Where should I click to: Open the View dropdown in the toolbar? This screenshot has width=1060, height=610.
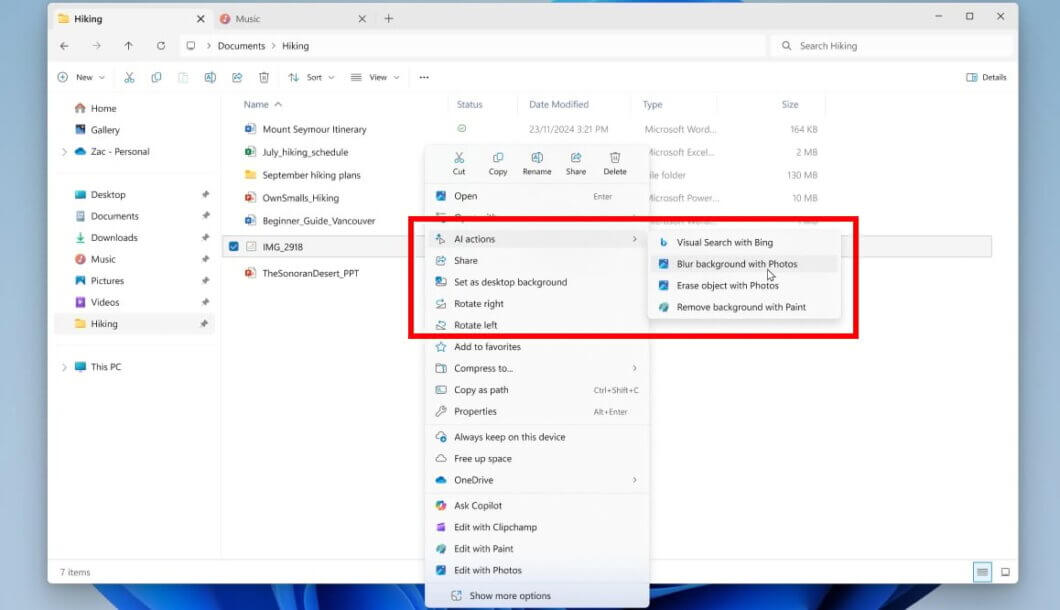point(375,77)
